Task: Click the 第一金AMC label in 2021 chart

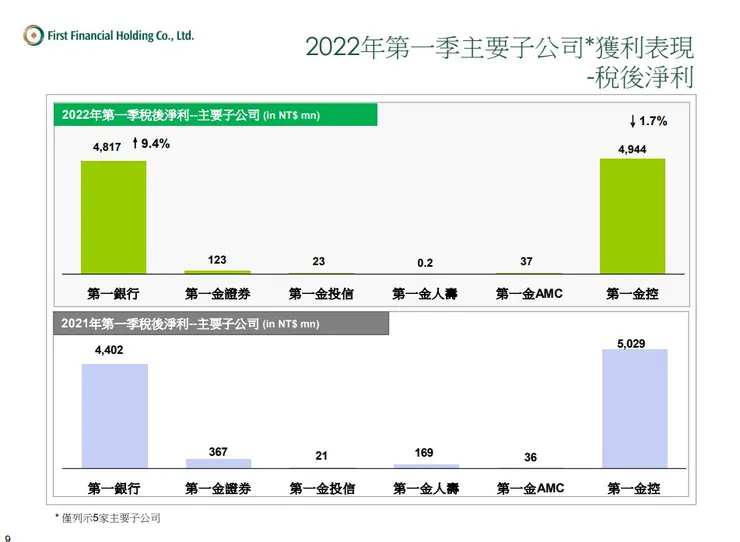Action: pyautogui.click(x=530, y=488)
